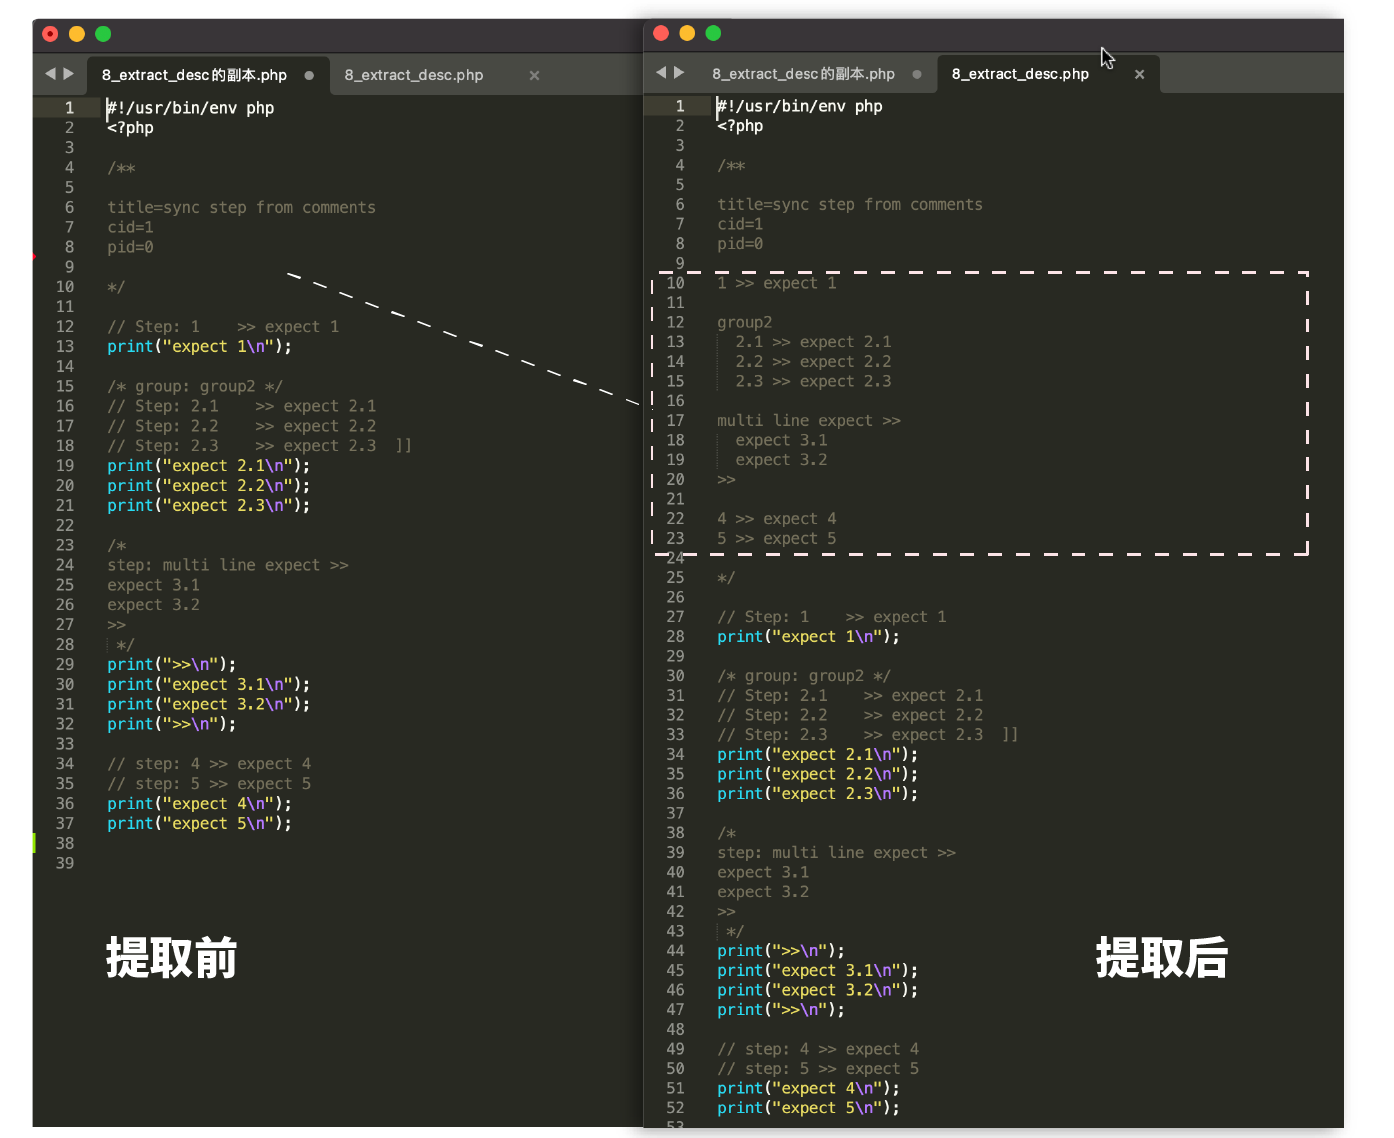The image size is (1394, 1138).
Task: Click the forward tab arrow in the left window
Action: (x=69, y=74)
